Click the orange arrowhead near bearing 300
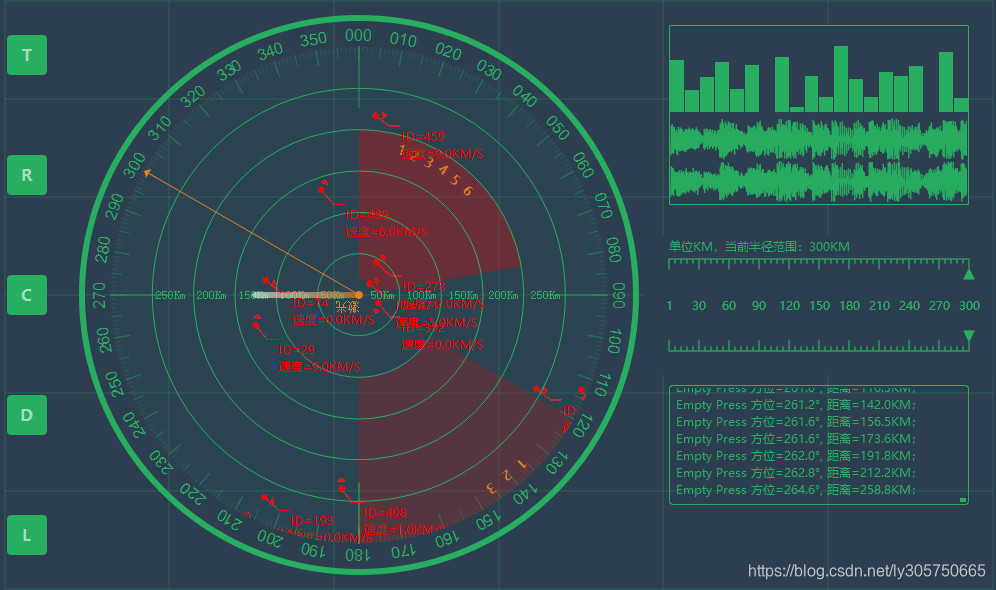The image size is (996, 590). [x=147, y=172]
